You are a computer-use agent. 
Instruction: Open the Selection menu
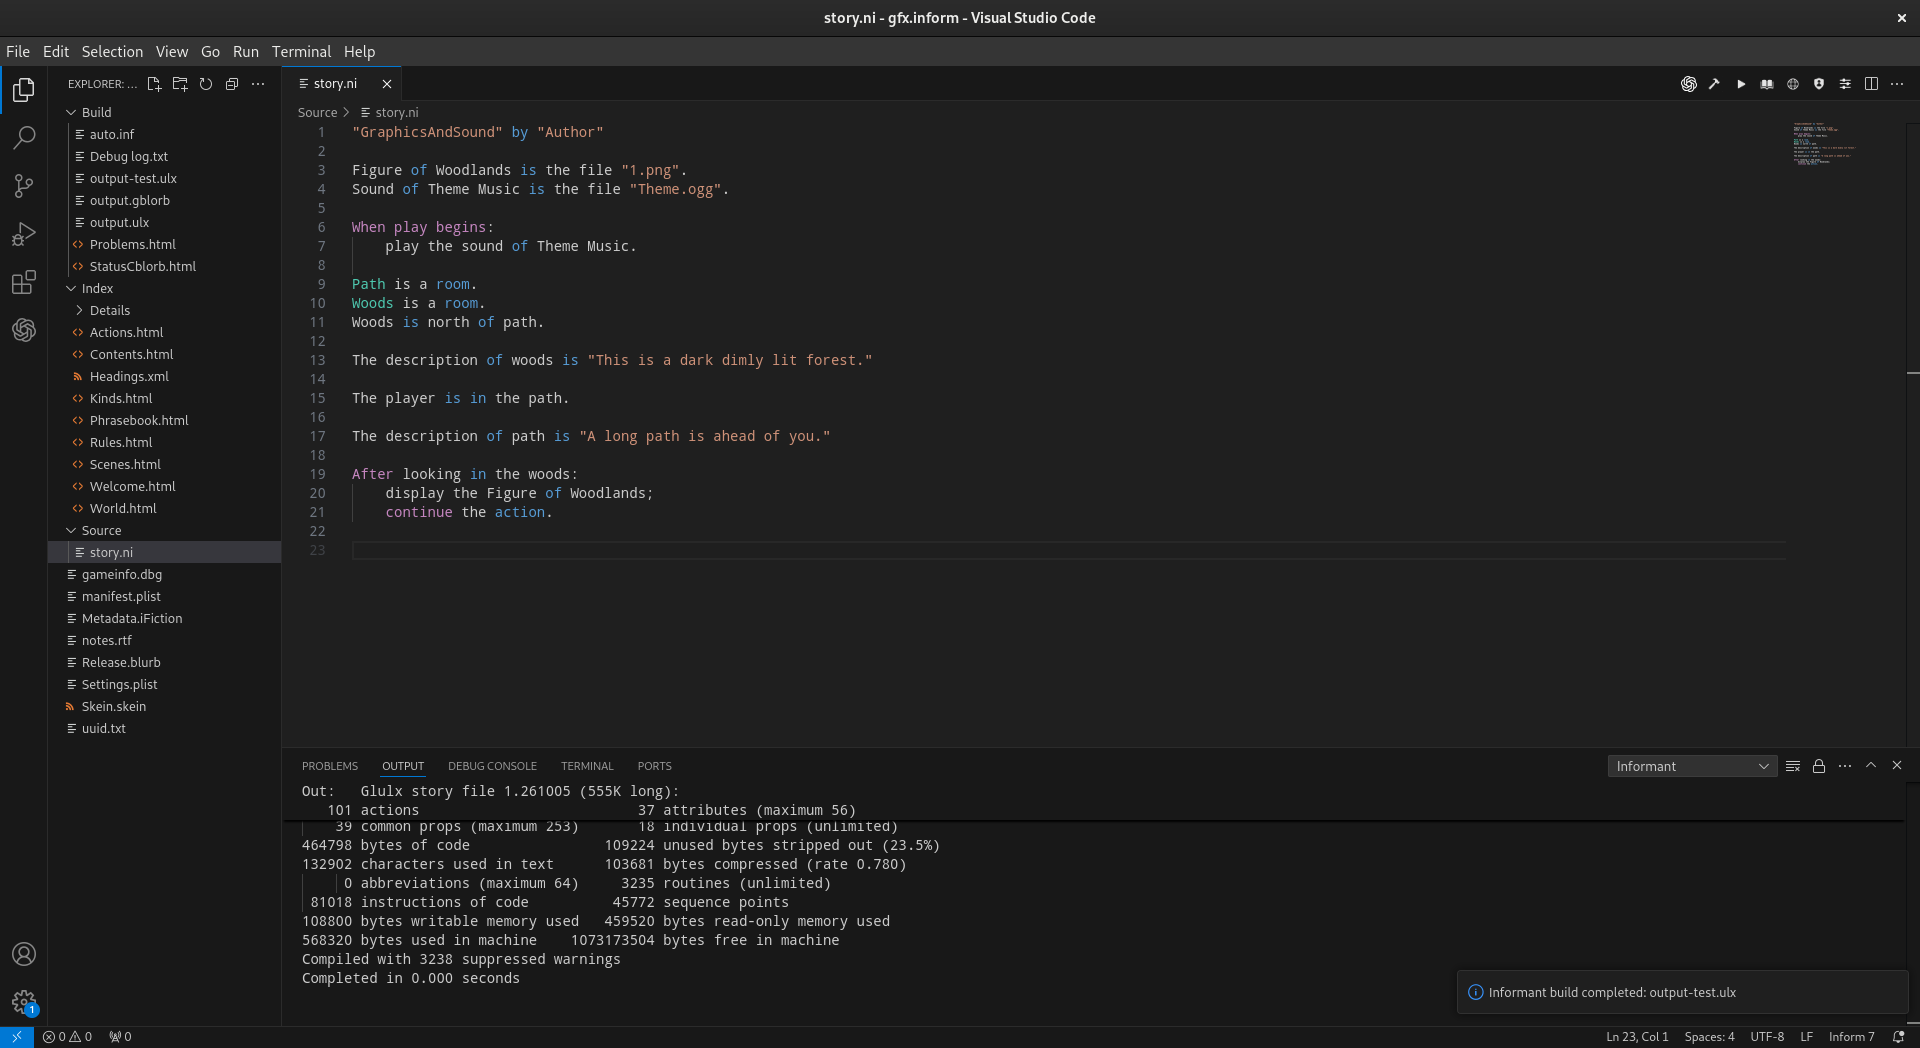click(112, 52)
